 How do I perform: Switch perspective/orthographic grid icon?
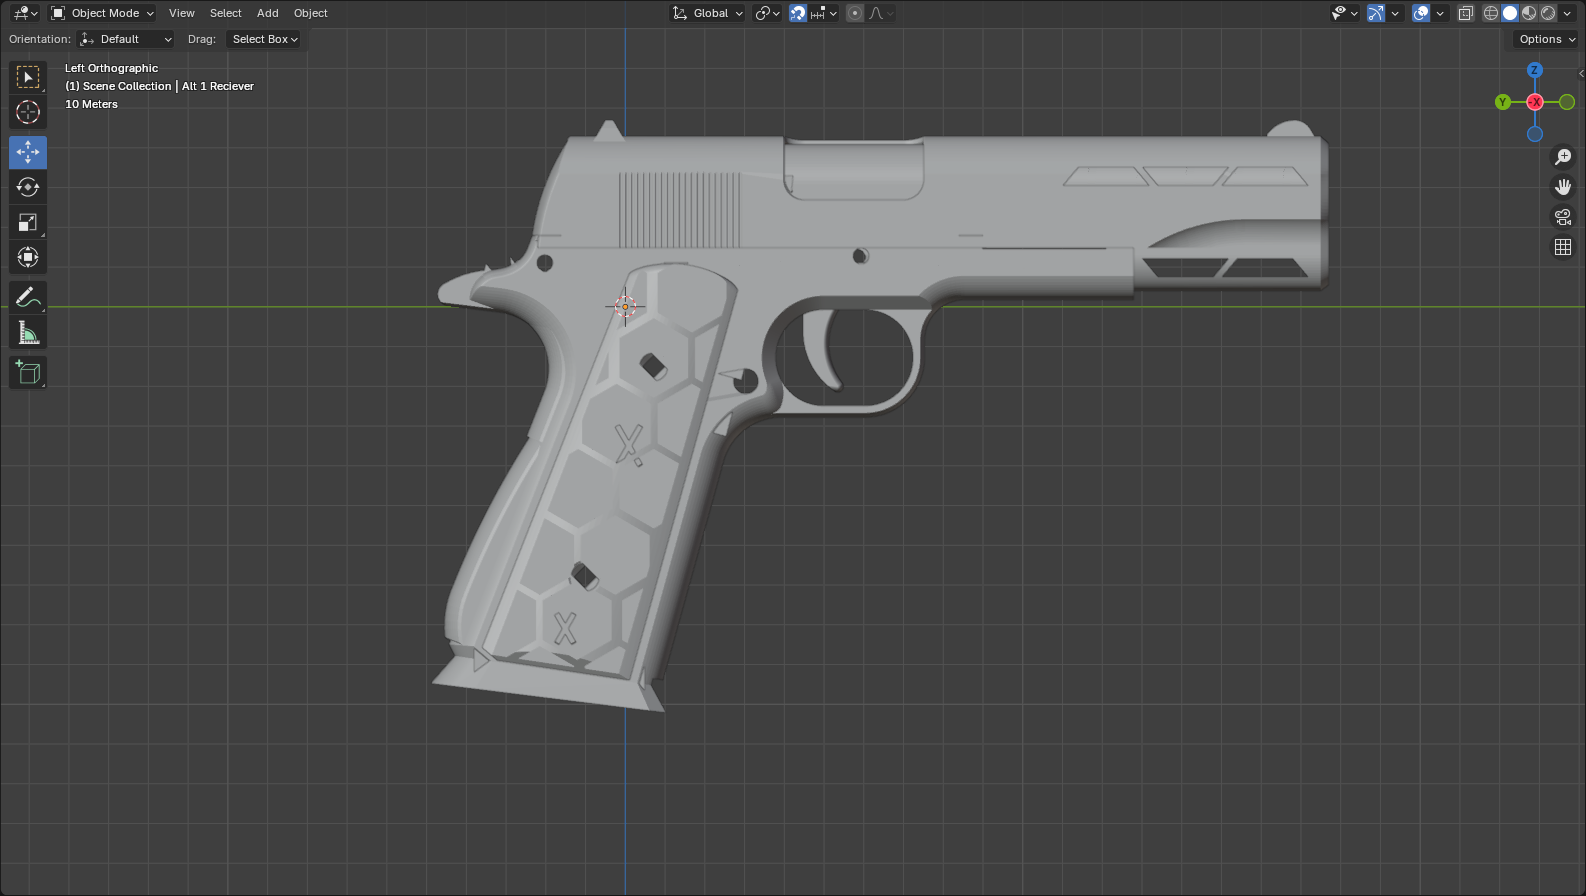point(1563,247)
